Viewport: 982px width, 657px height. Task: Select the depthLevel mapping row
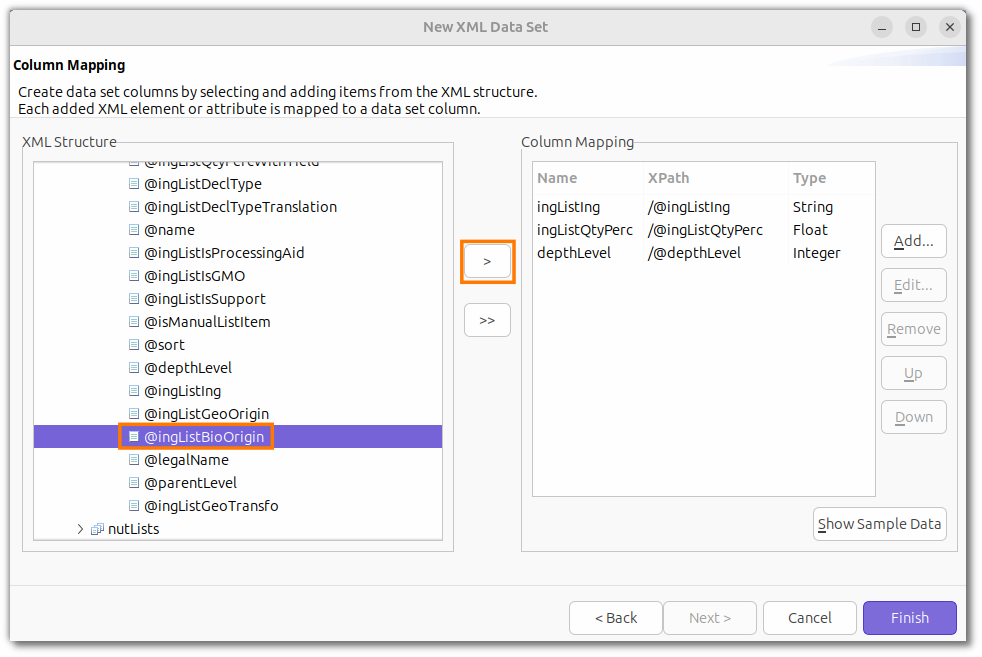[703, 253]
